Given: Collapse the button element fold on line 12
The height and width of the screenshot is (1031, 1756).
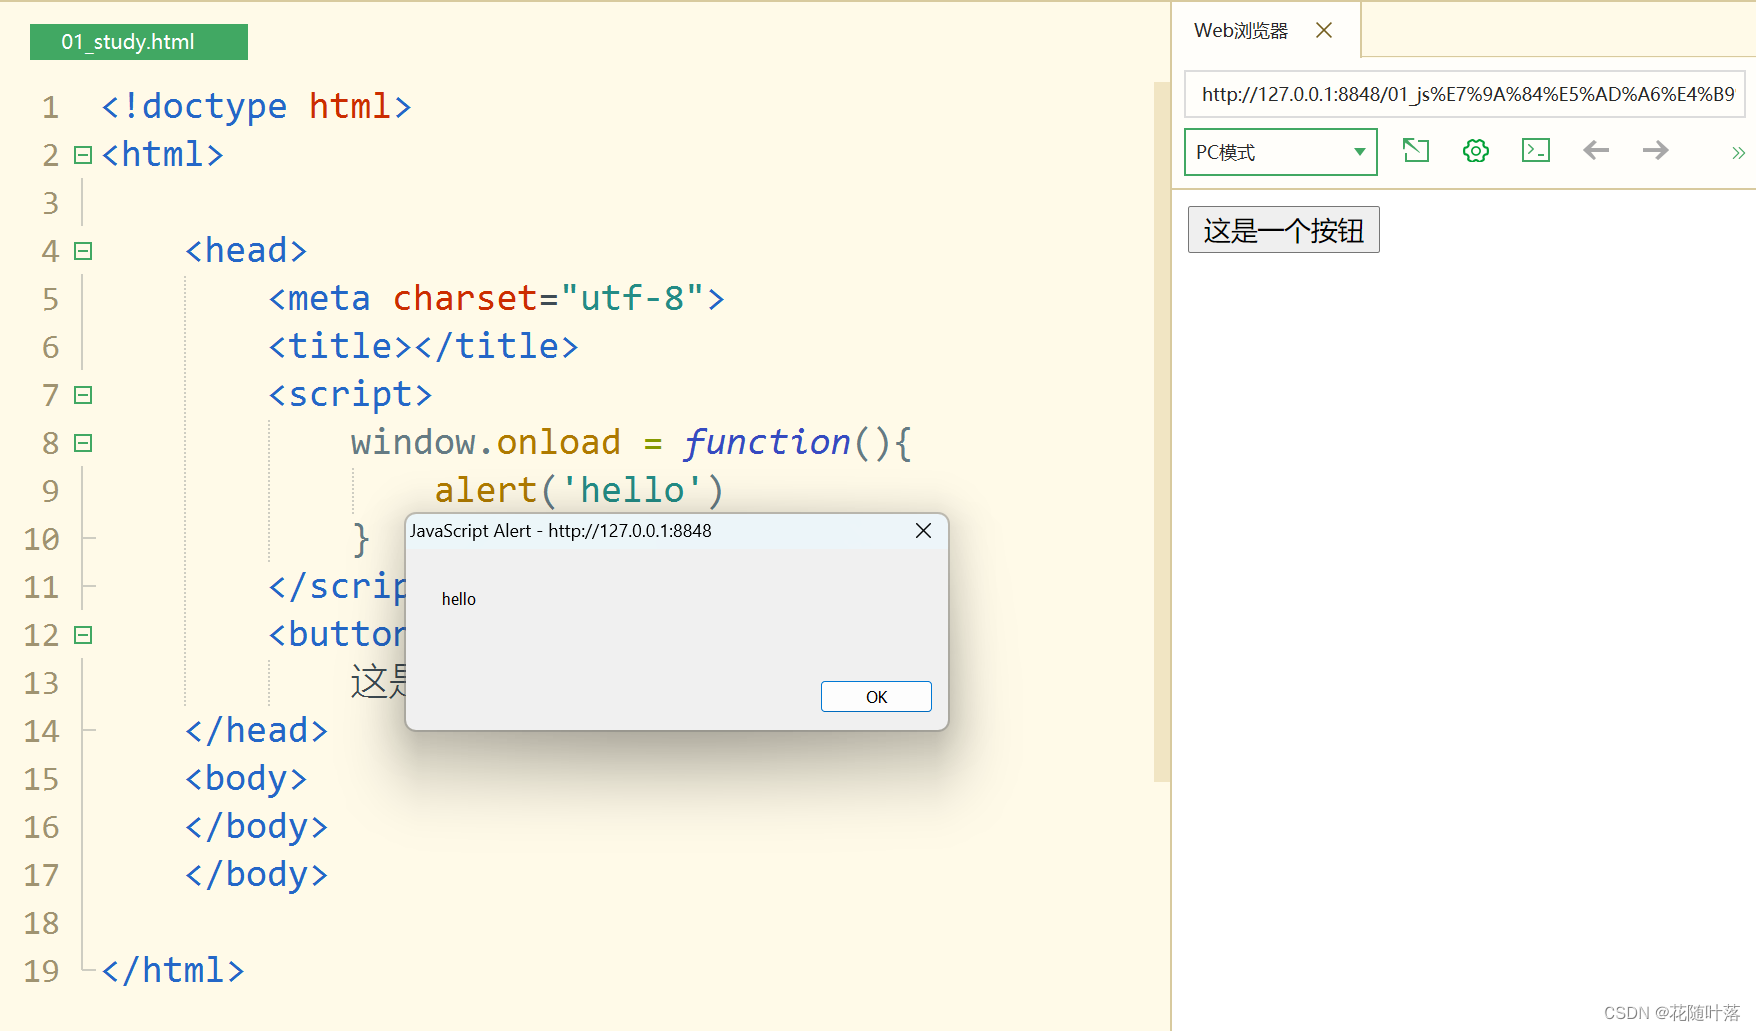Looking at the screenshot, I should (82, 634).
